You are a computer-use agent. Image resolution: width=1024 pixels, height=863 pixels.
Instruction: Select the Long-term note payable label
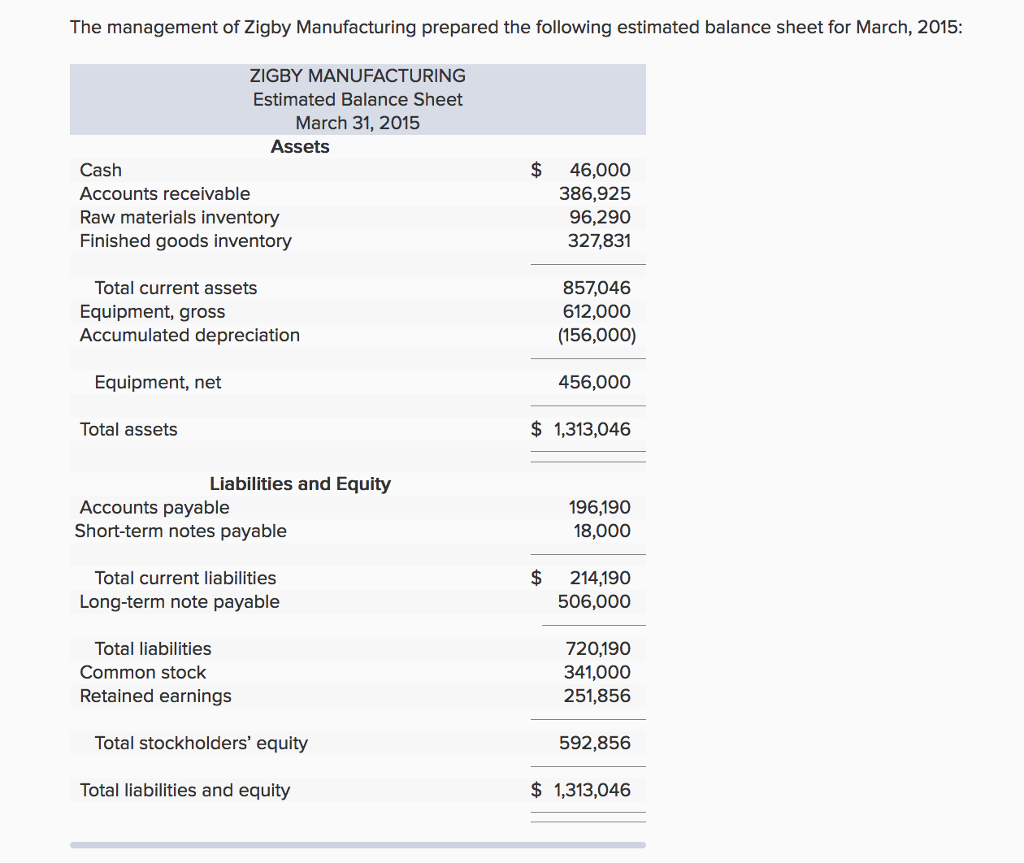180,602
